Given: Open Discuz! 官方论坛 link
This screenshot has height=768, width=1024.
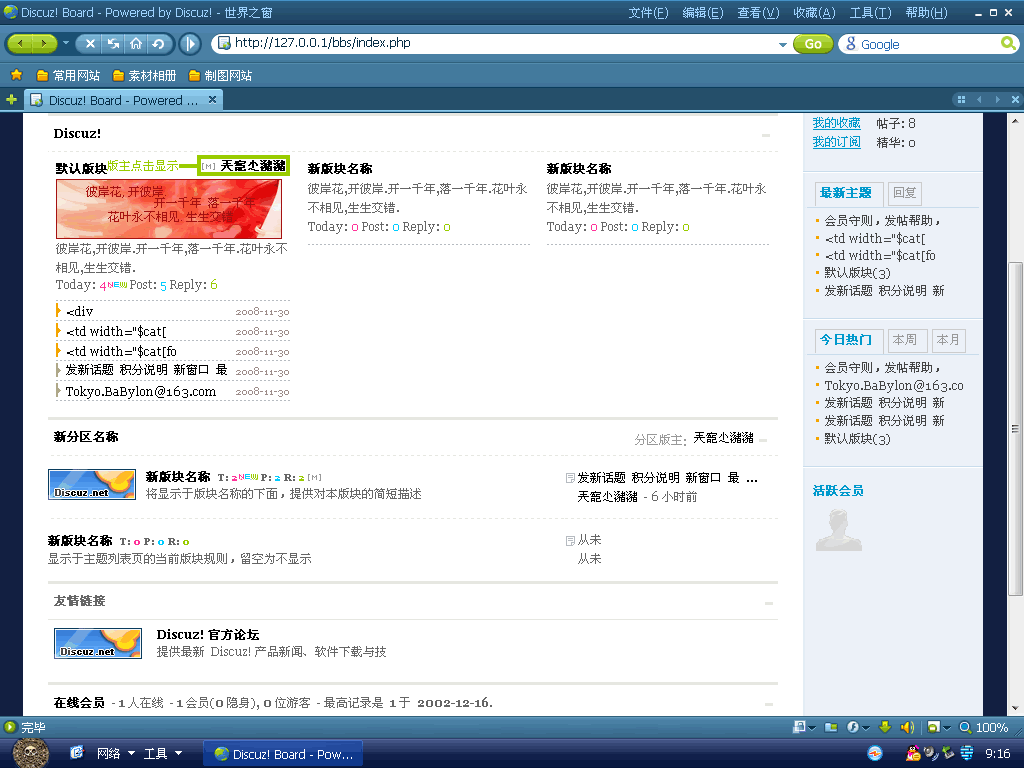Looking at the screenshot, I should [x=208, y=634].
